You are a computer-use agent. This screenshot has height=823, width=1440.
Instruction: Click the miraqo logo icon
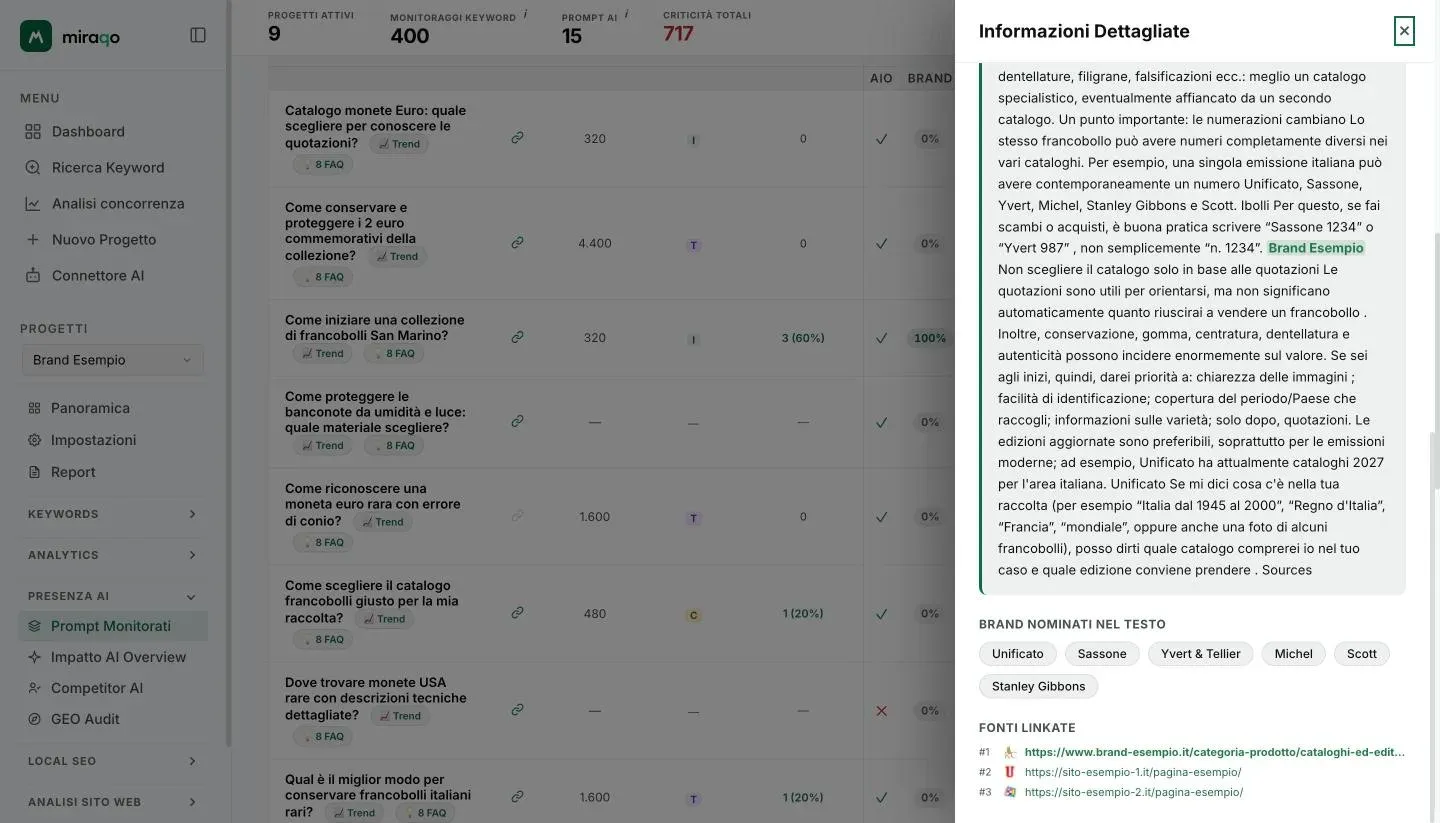click(36, 36)
